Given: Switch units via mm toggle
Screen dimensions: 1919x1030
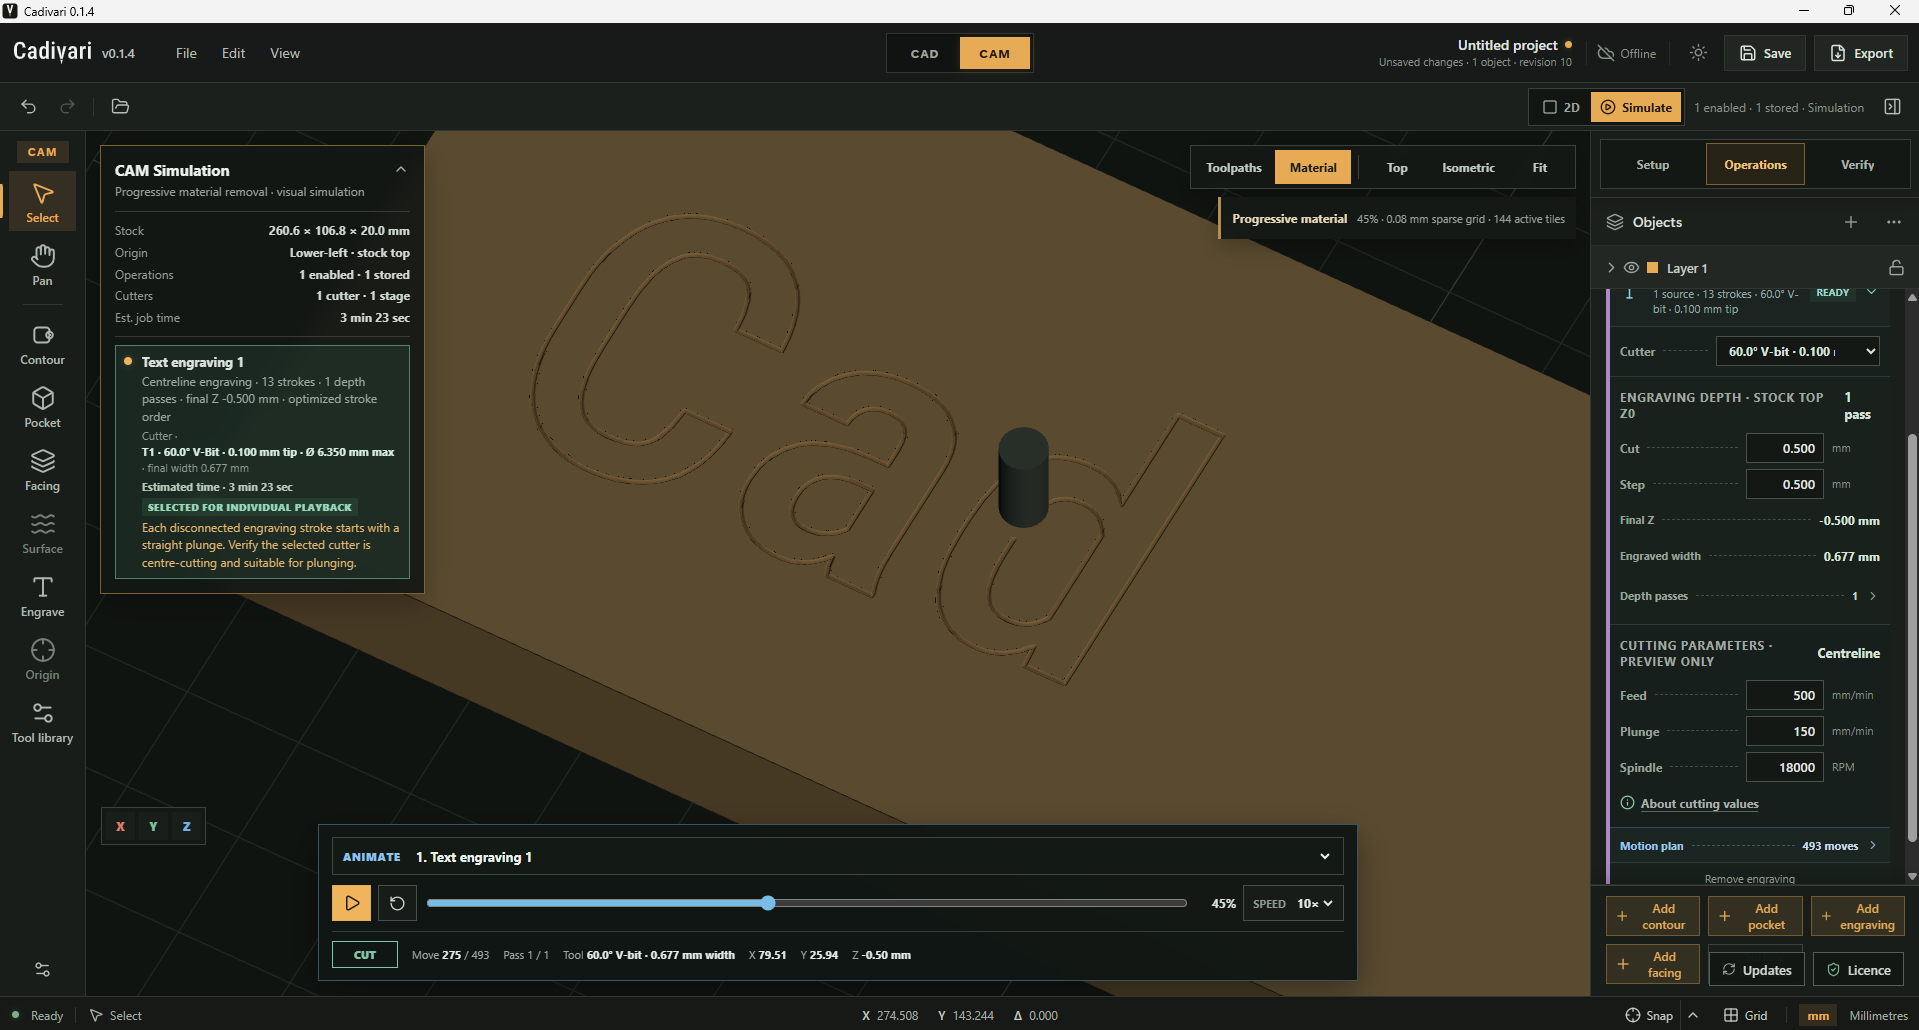Looking at the screenshot, I should [1818, 1015].
